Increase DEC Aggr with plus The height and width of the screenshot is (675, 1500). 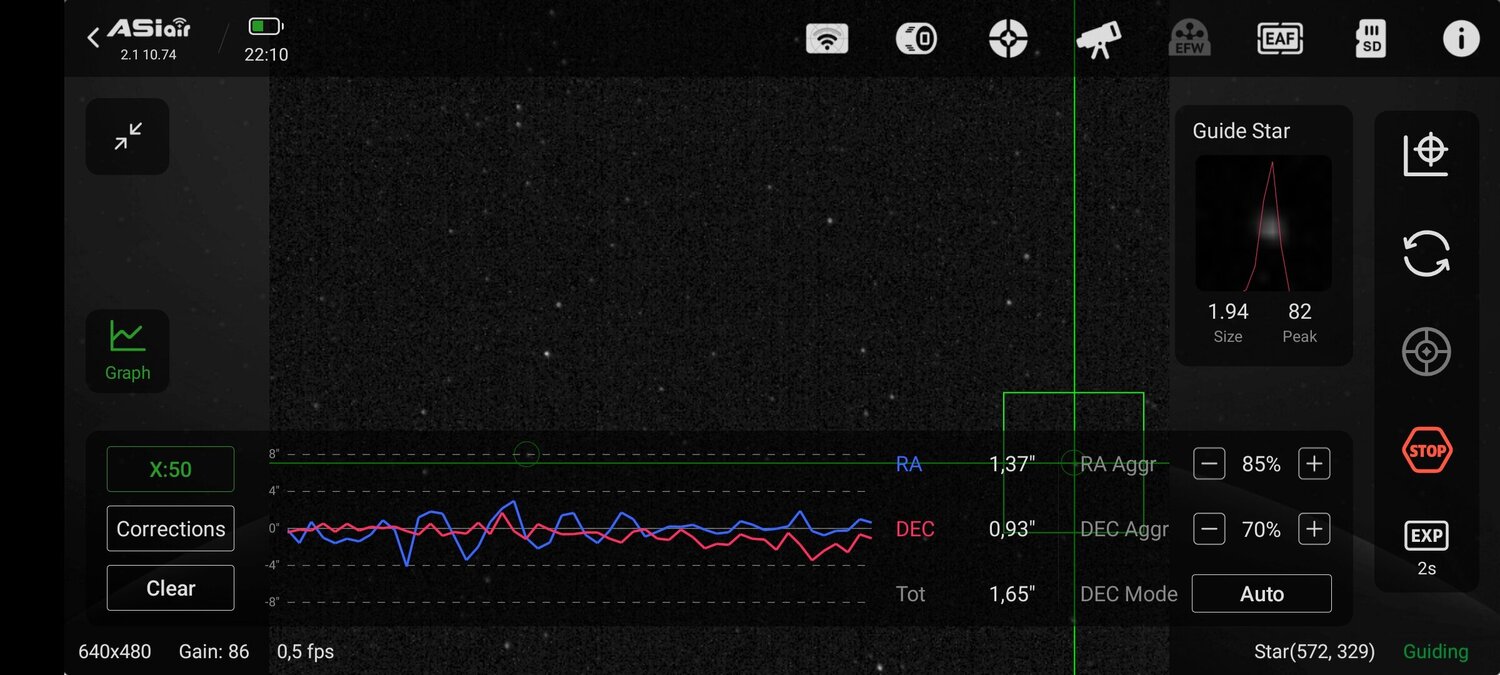1314,529
